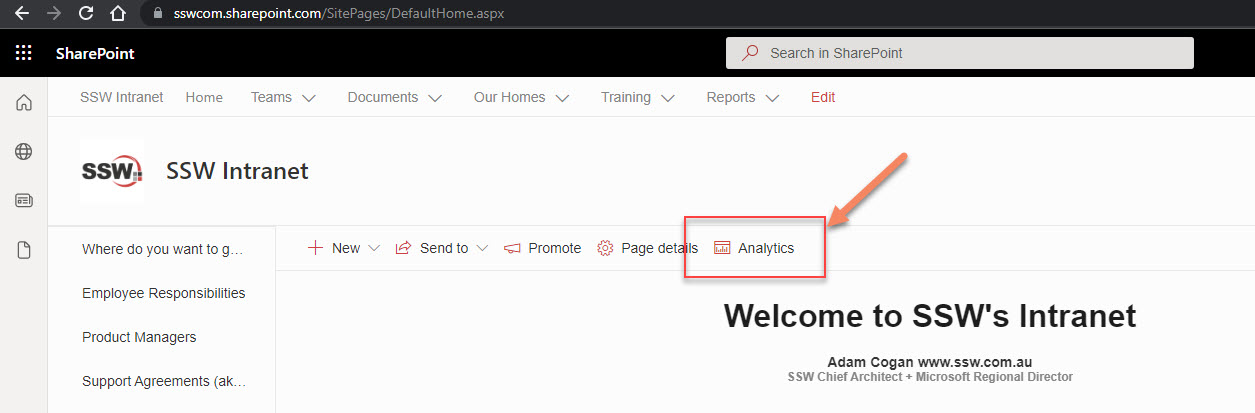Open the SharePoint app launcher waffle
The image size is (1255, 413).
coord(24,53)
